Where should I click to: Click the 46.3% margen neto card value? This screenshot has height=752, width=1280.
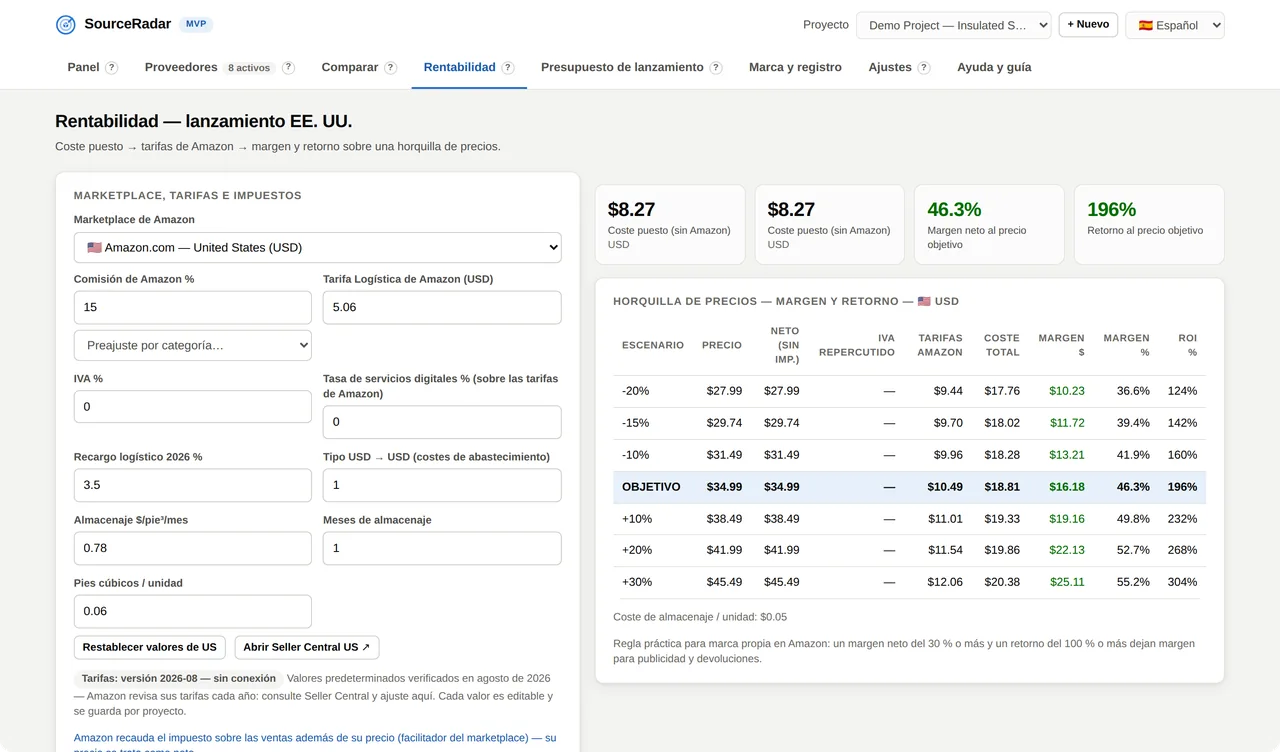954,209
